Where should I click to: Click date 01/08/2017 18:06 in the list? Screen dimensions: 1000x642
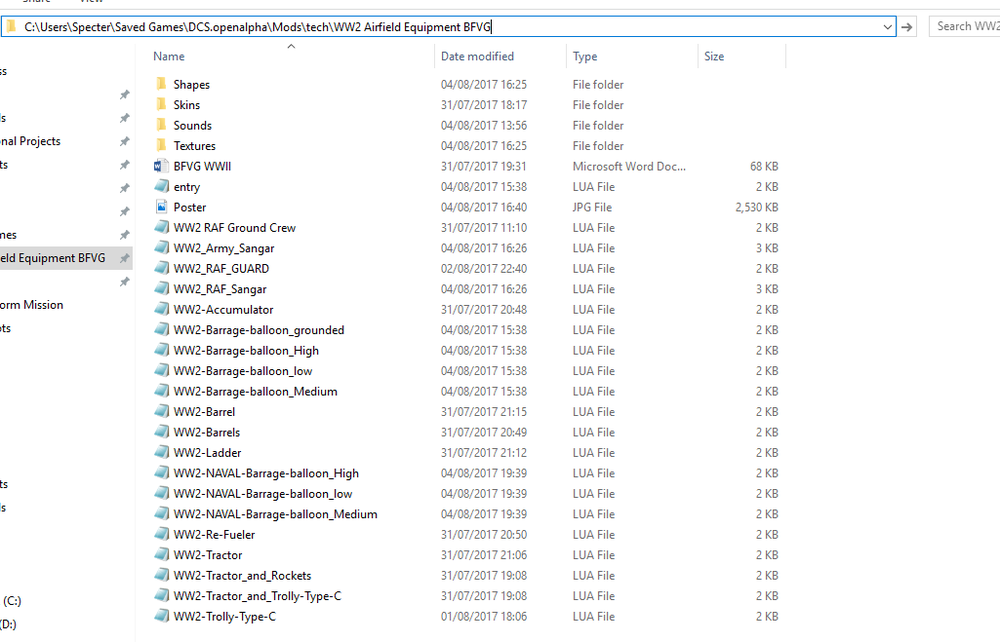click(x=484, y=616)
